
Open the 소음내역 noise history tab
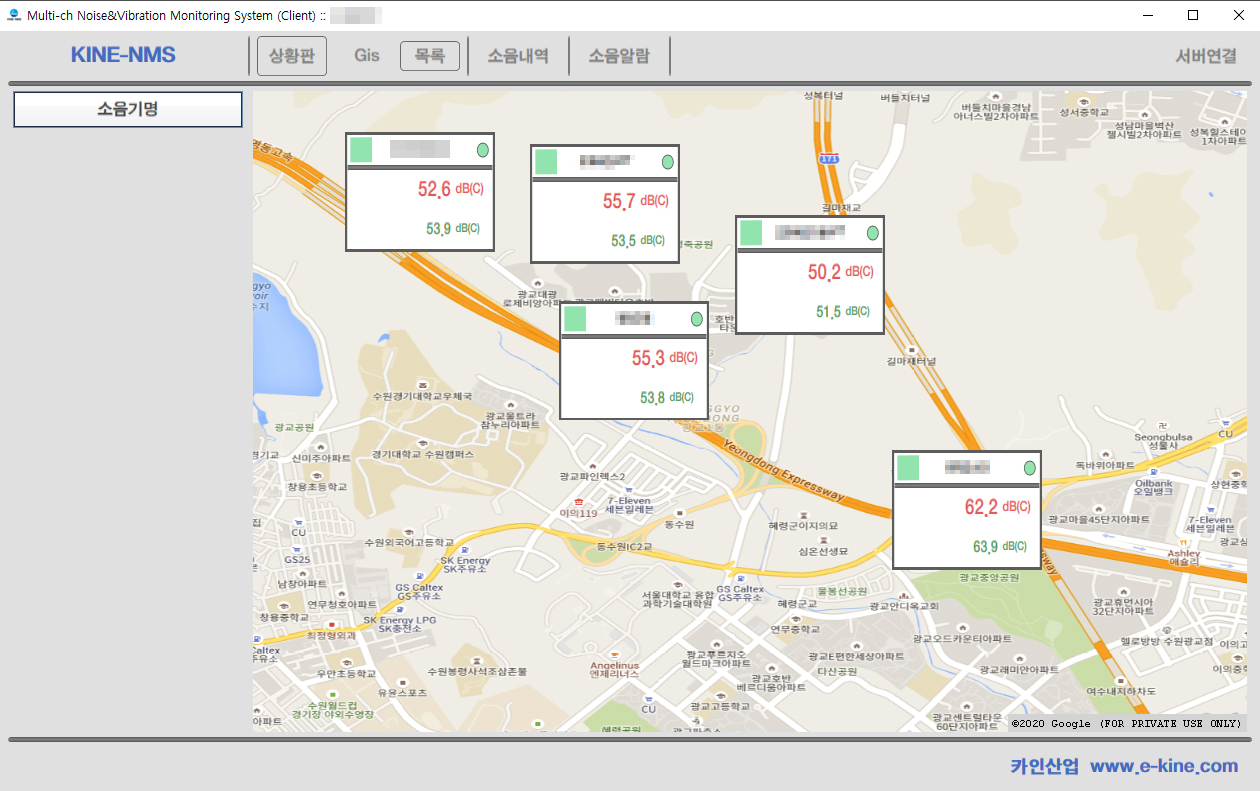pyautogui.click(x=518, y=56)
